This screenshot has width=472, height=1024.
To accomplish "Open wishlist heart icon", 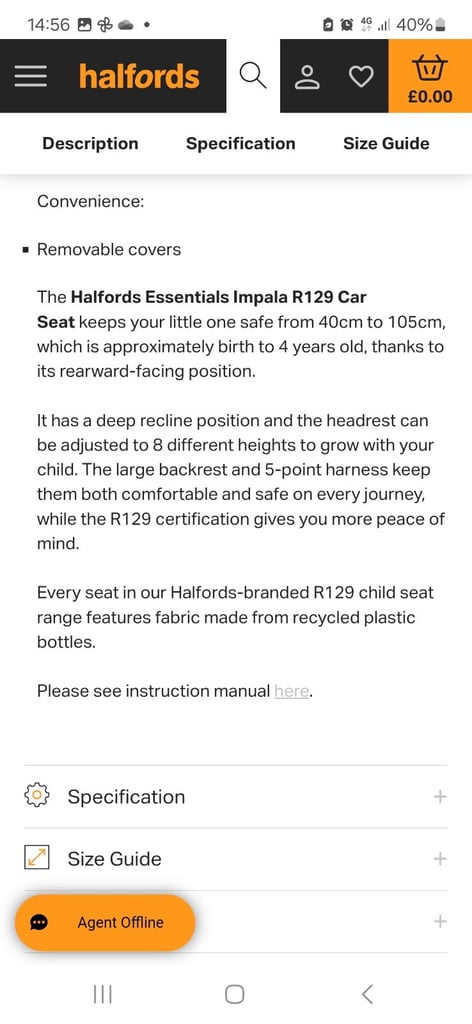I will [x=360, y=77].
